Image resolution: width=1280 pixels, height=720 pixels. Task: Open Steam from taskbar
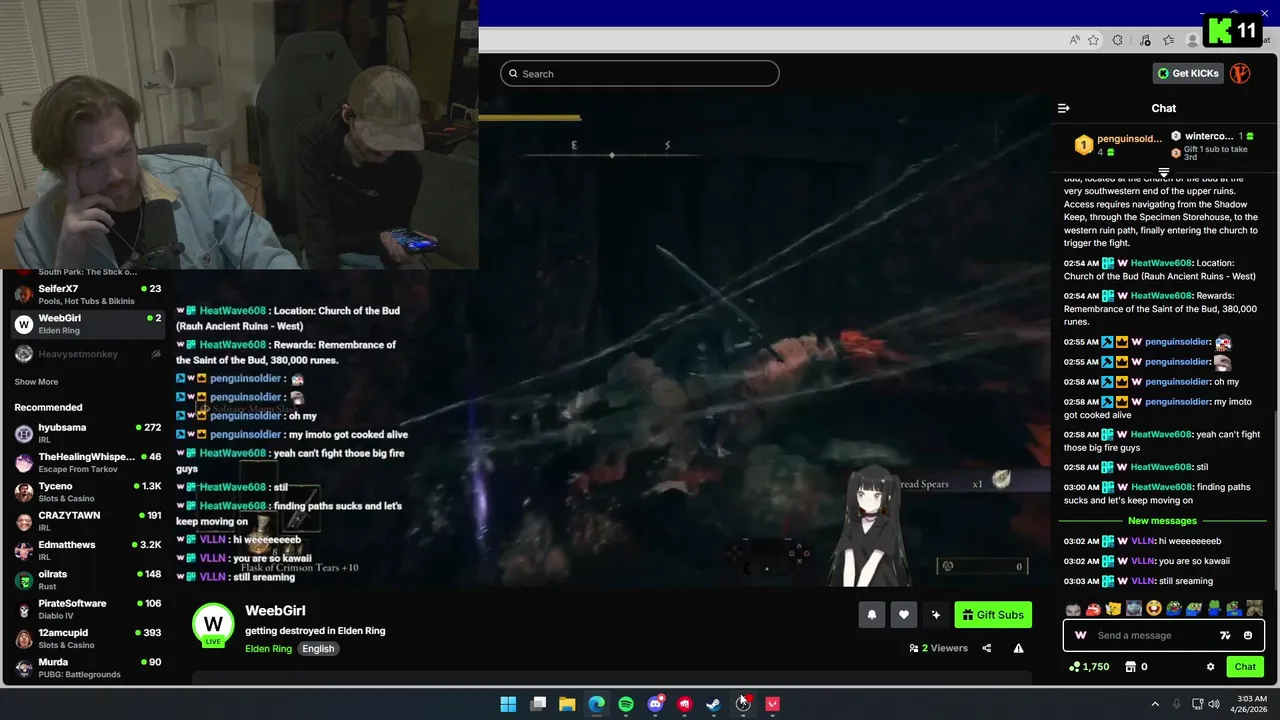(x=714, y=704)
